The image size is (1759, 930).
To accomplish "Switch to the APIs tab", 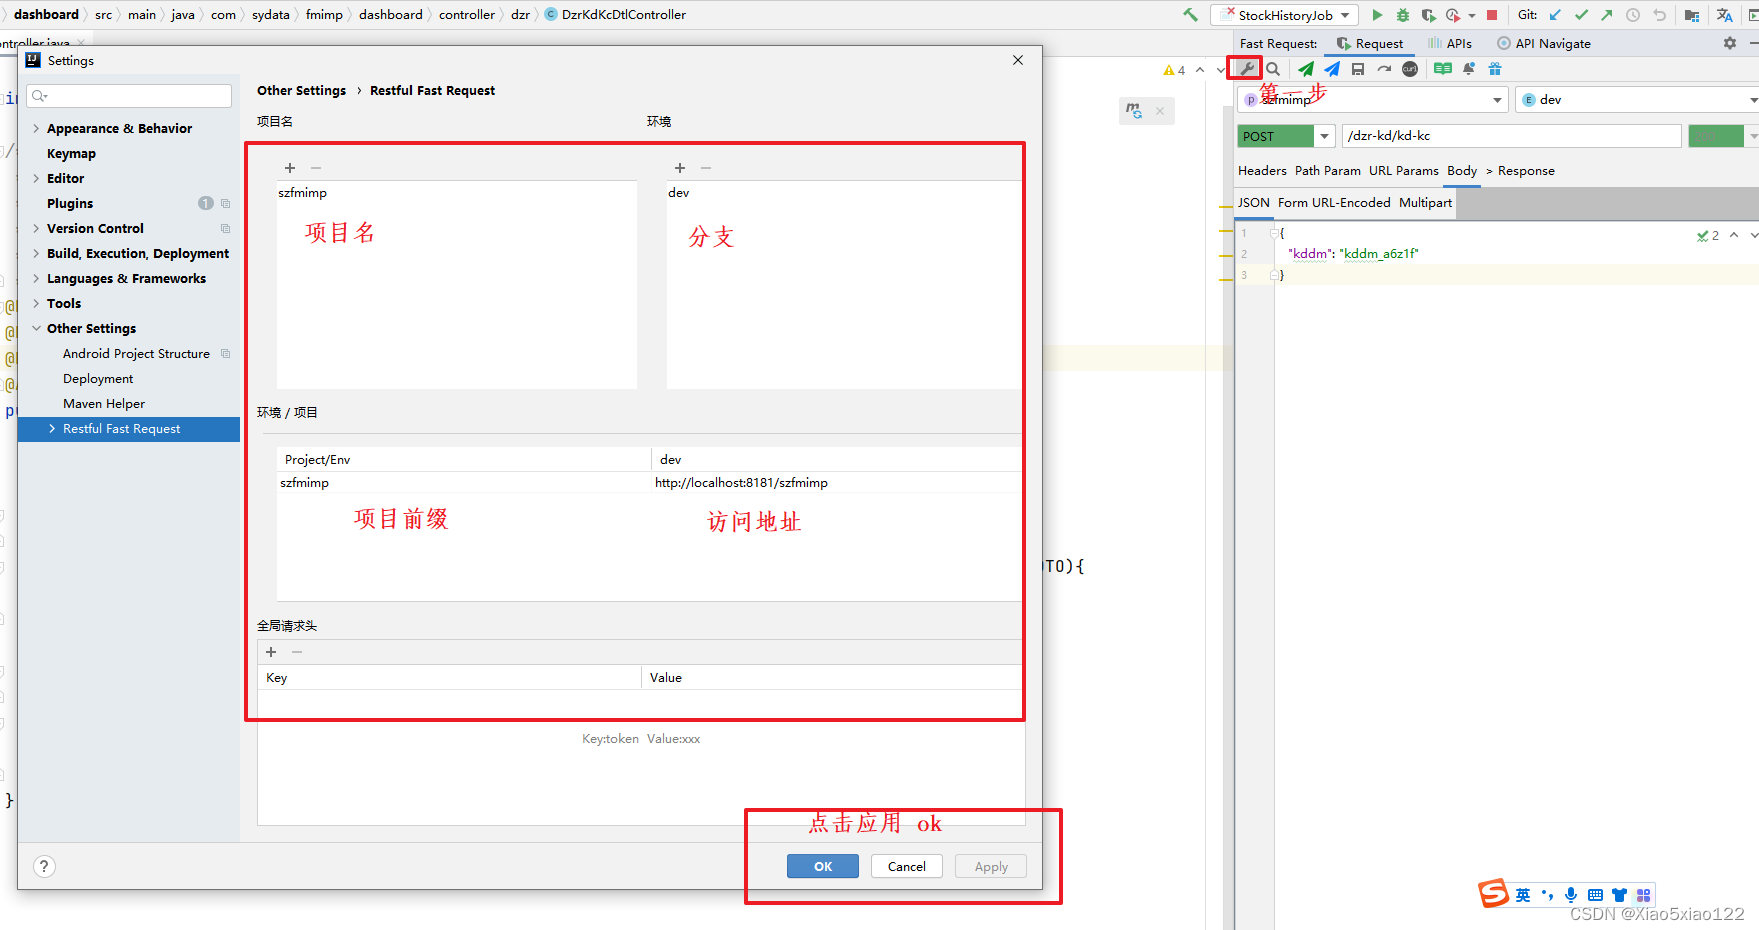I will [x=1450, y=43].
